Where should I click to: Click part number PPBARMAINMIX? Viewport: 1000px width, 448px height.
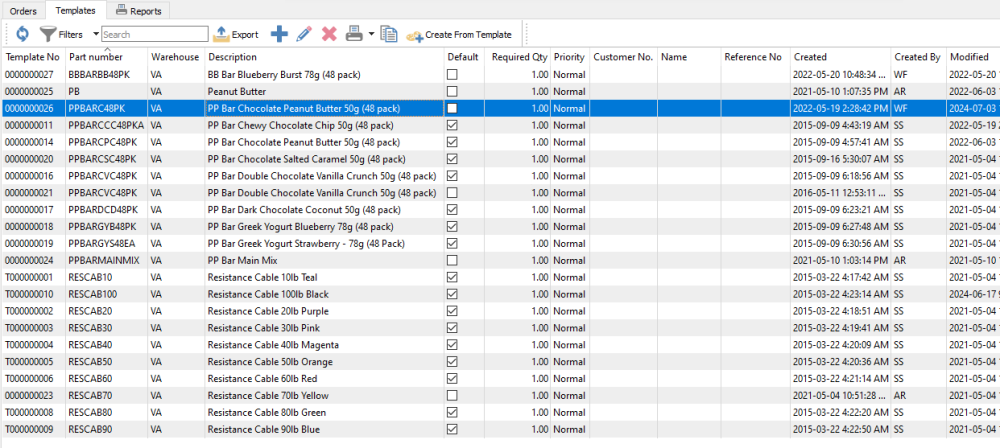click(104, 260)
